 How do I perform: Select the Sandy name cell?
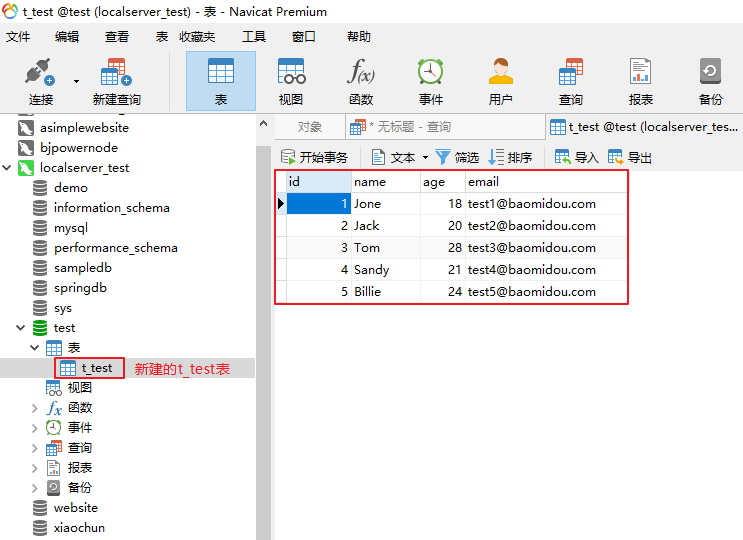pos(386,270)
